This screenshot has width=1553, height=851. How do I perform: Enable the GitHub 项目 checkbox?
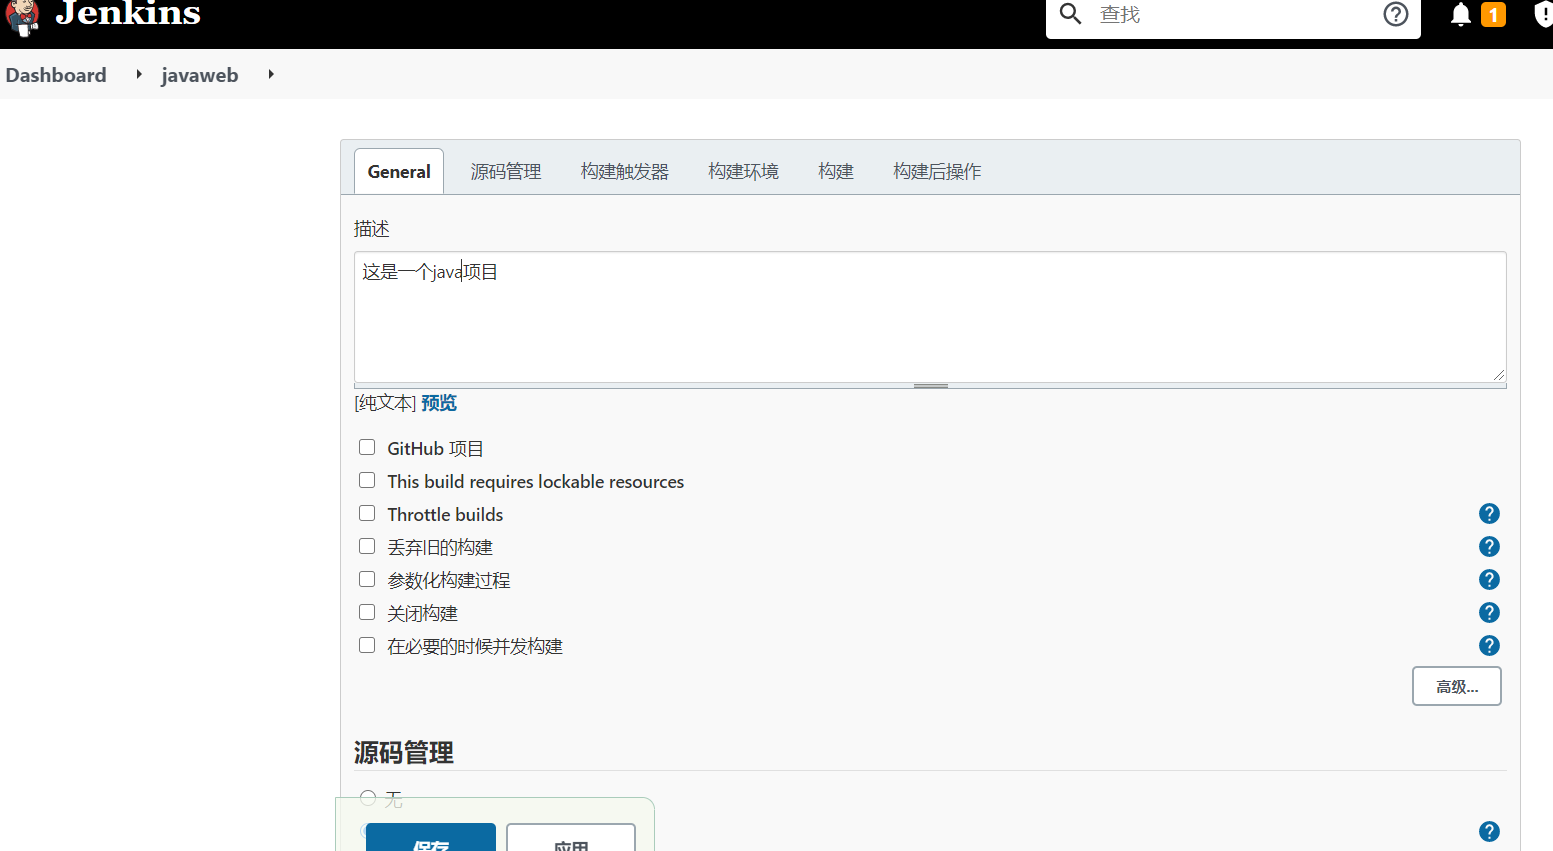pos(367,447)
